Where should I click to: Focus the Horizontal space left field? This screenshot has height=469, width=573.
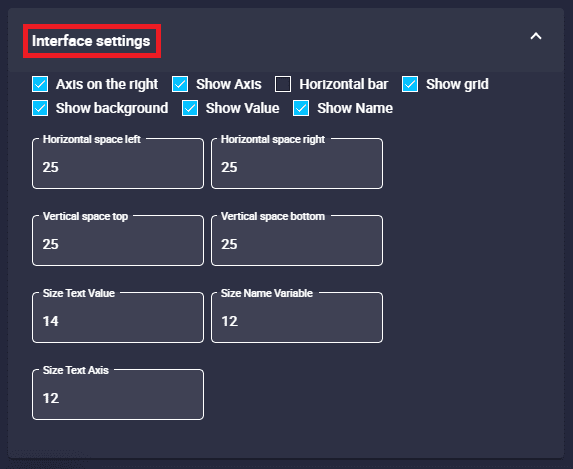118,163
